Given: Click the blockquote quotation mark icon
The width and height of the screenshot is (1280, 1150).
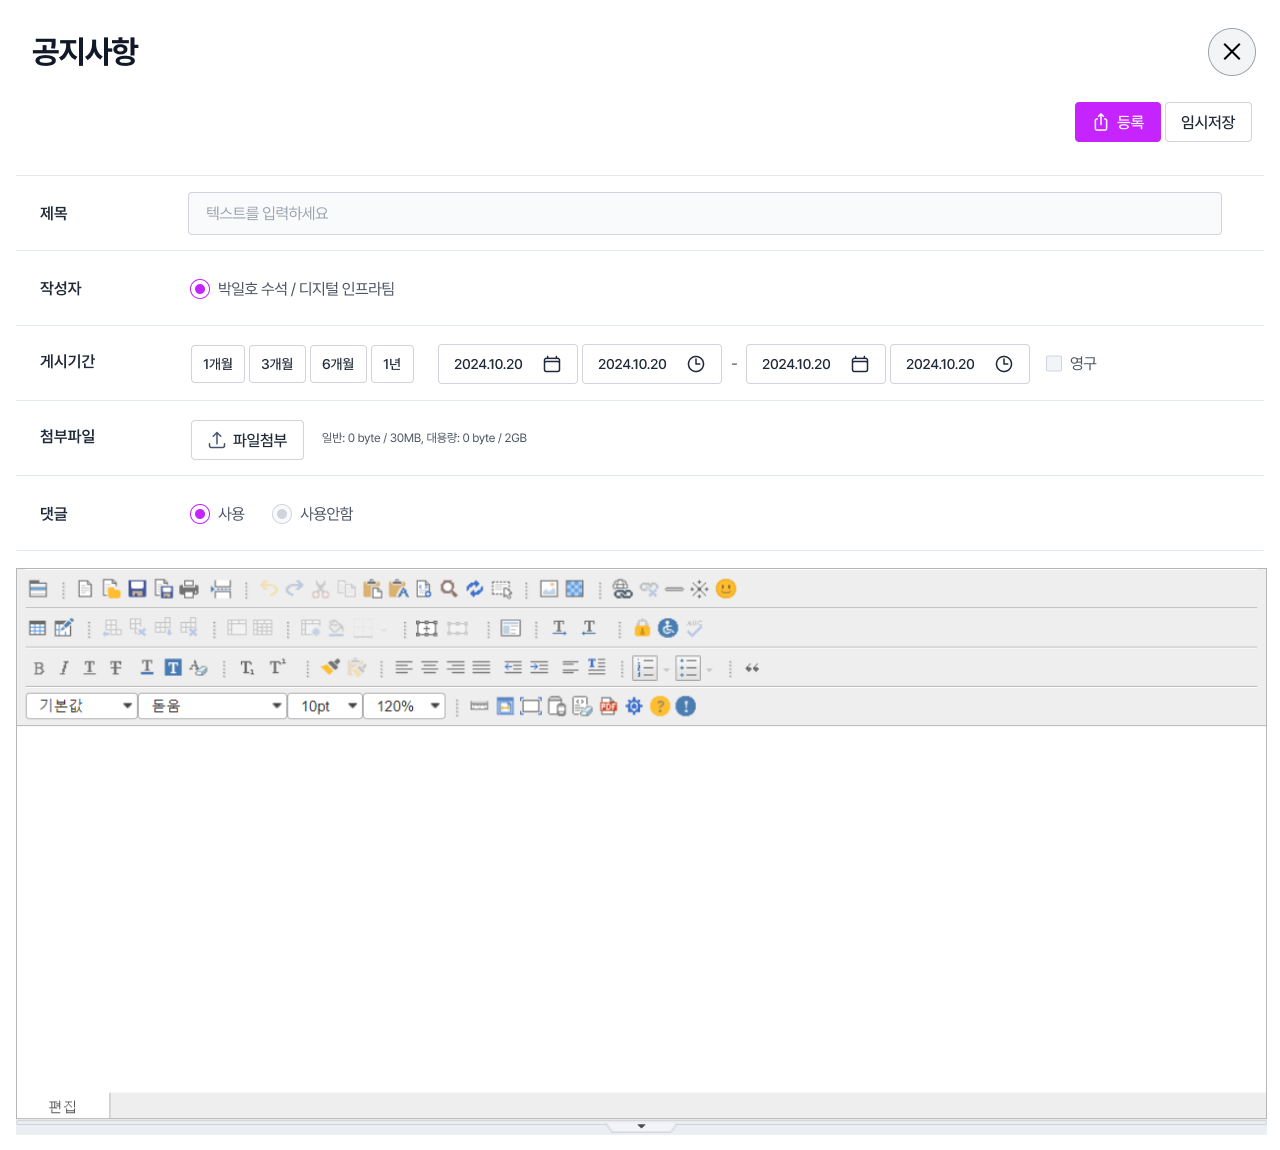Looking at the screenshot, I should click(752, 668).
